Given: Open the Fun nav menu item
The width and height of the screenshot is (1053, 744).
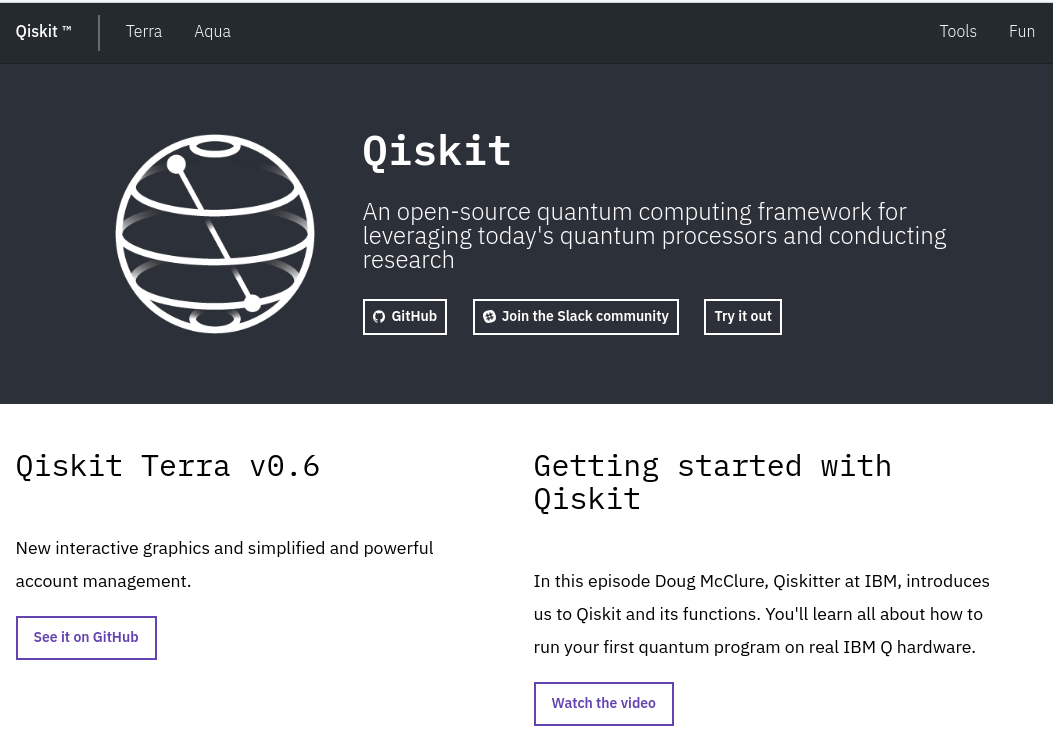Looking at the screenshot, I should [1021, 32].
